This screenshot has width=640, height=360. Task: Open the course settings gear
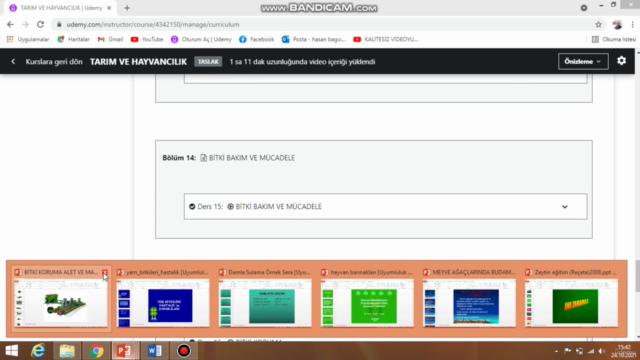[621, 61]
